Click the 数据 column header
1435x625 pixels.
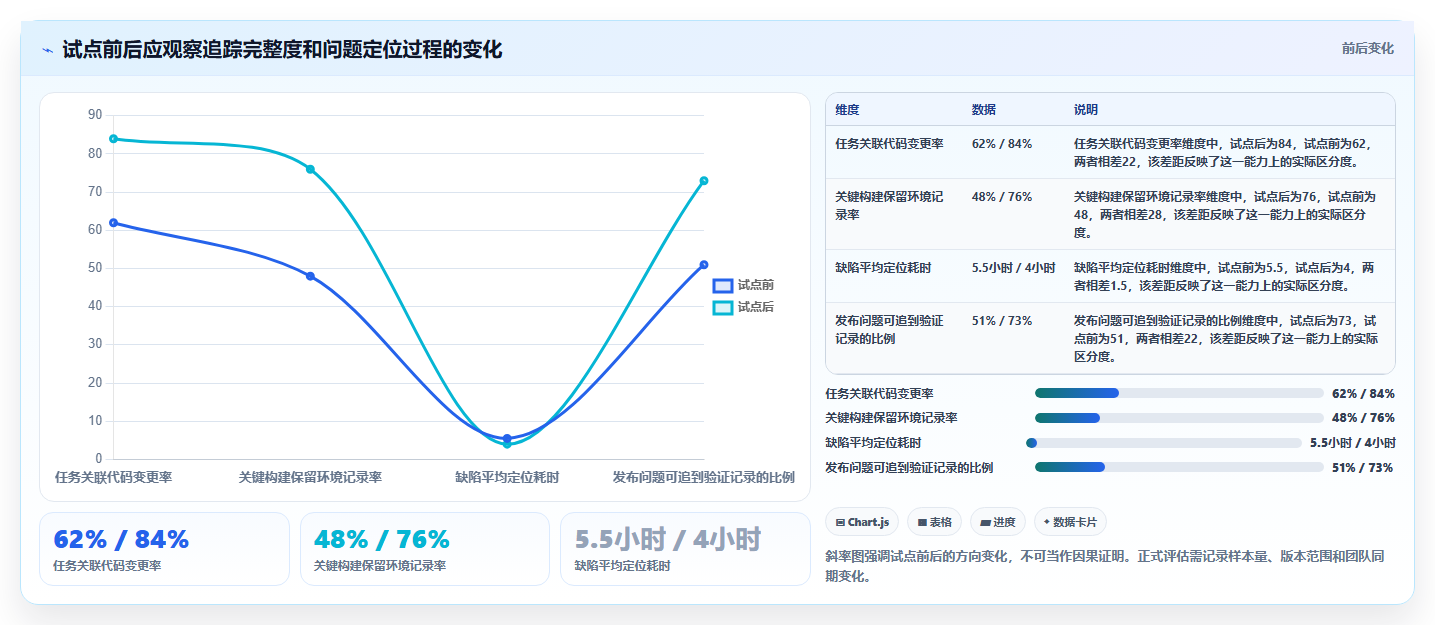tap(983, 110)
